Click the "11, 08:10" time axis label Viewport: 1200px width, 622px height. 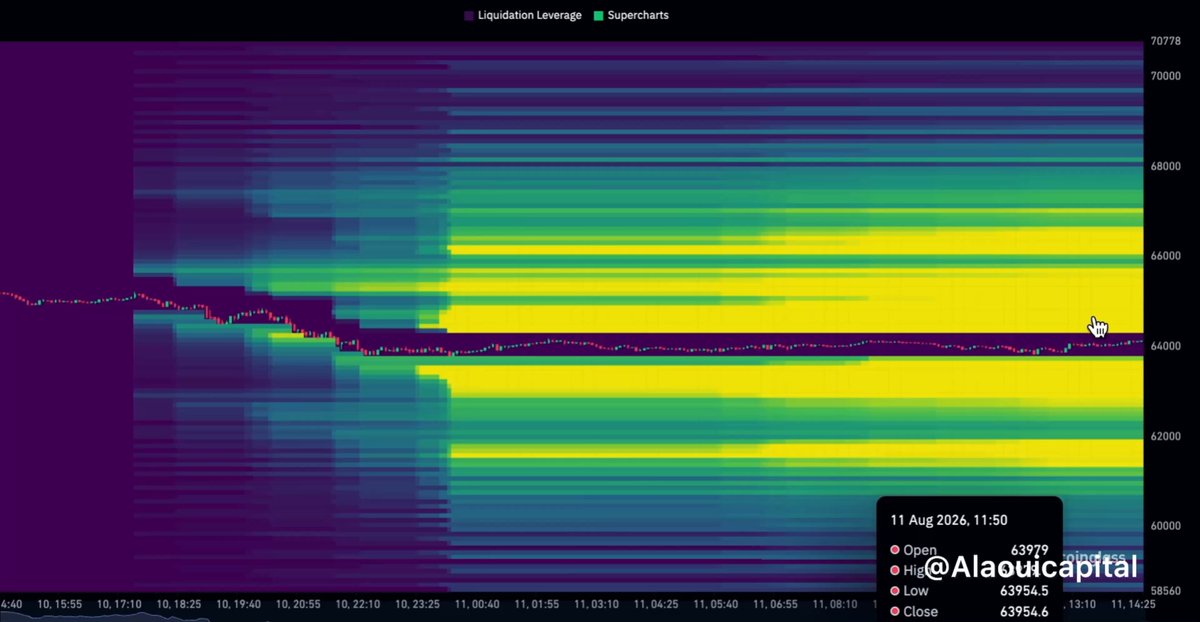point(836,604)
